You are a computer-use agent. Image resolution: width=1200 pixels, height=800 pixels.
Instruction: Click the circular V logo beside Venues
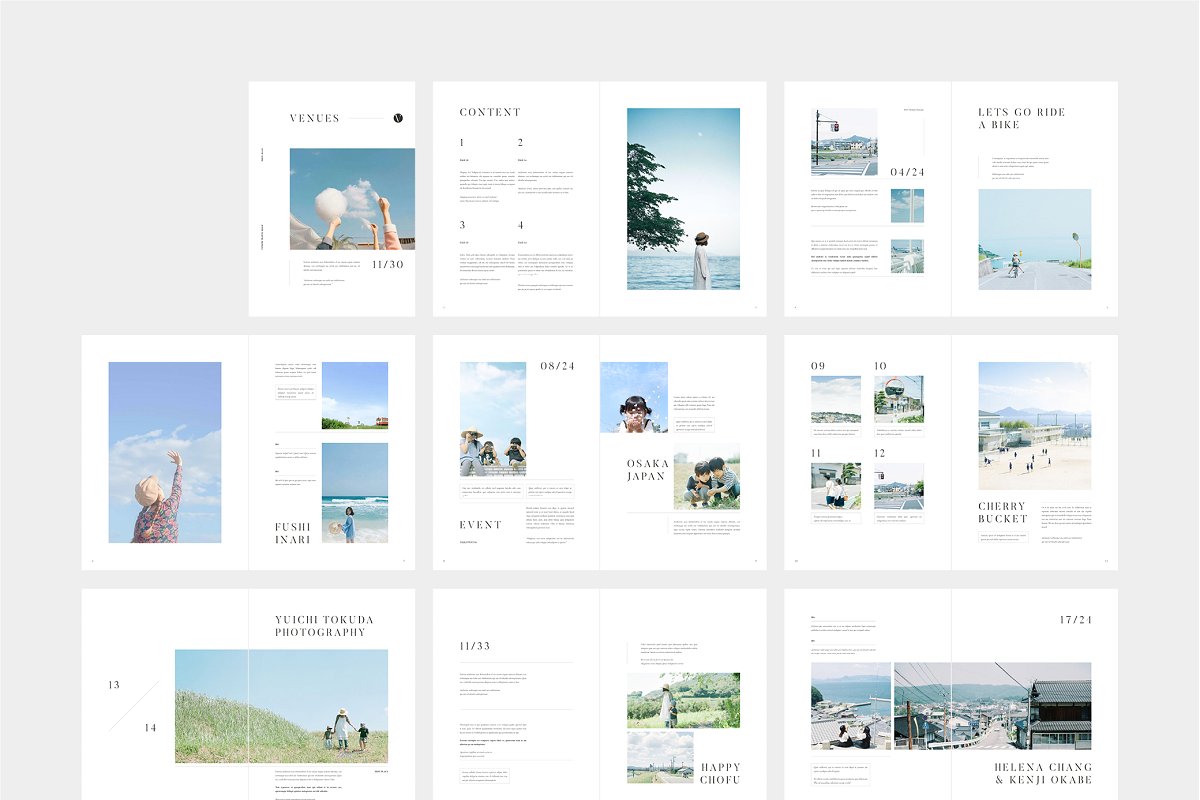click(x=398, y=118)
